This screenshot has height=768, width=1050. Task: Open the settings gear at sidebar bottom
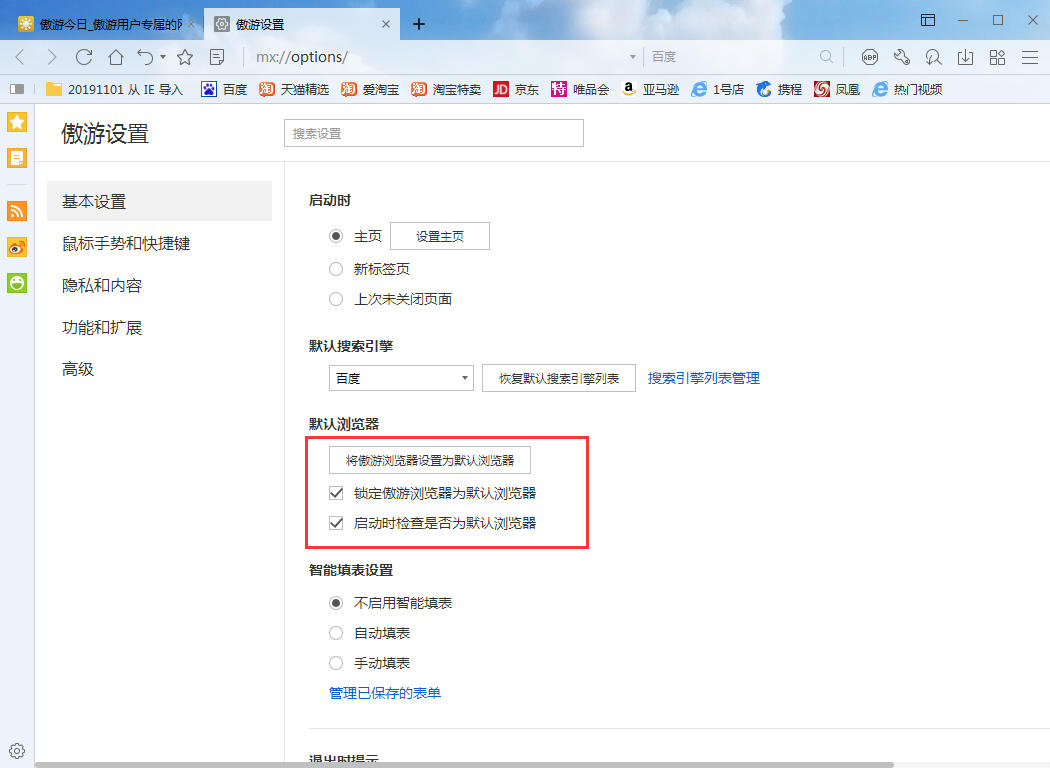click(x=16, y=750)
